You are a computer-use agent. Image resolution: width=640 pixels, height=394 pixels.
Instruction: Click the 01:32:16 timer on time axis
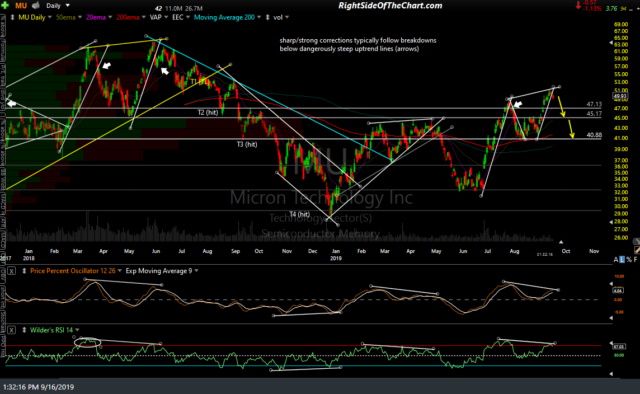(544, 254)
